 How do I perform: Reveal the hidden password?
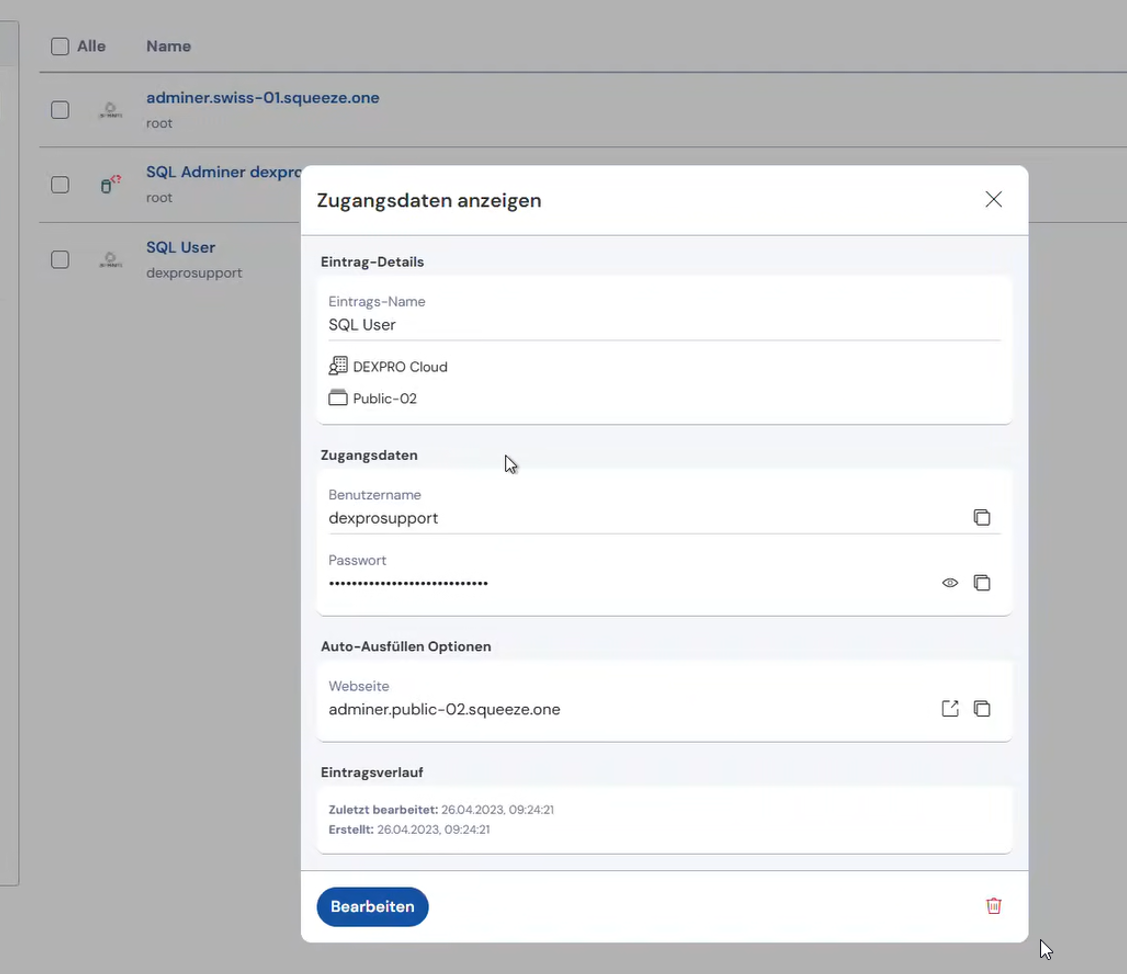(x=950, y=582)
